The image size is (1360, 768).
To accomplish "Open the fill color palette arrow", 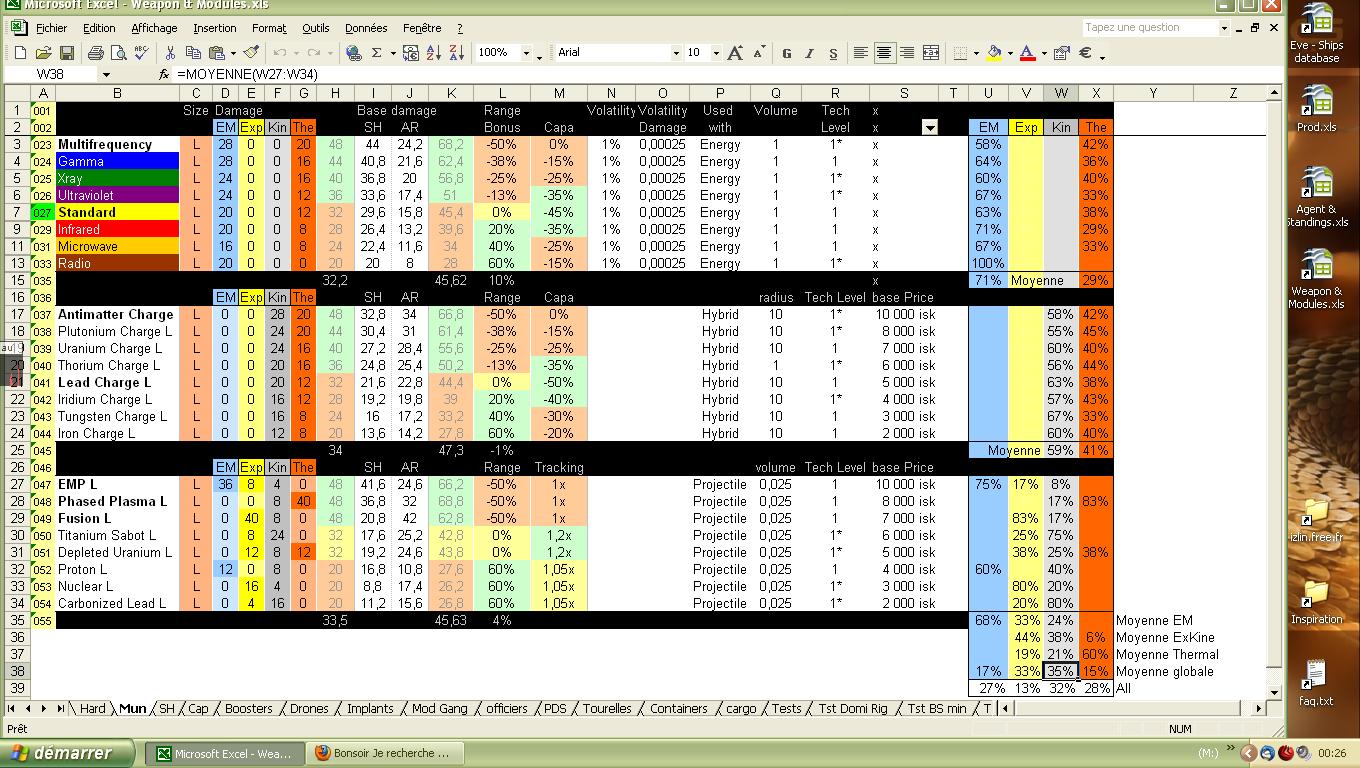I will click(x=1009, y=53).
